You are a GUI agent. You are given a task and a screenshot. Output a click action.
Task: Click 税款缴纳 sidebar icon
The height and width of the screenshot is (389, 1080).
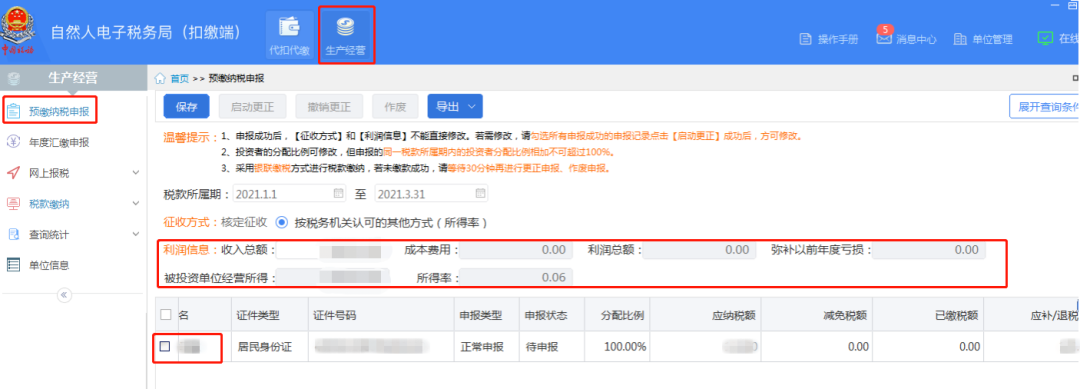[13, 204]
